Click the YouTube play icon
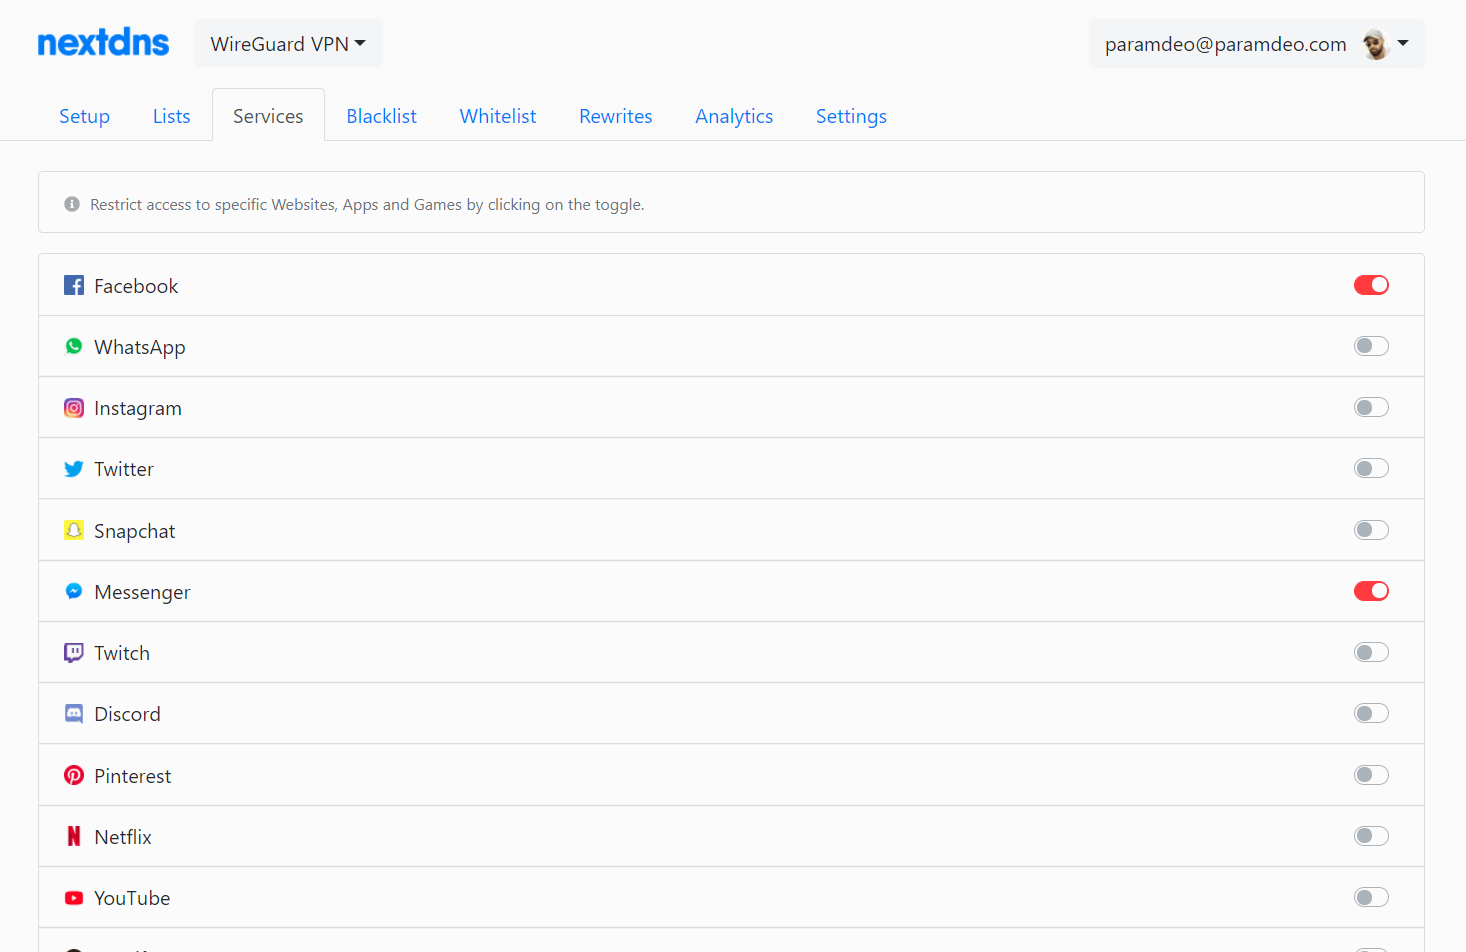 (74, 898)
